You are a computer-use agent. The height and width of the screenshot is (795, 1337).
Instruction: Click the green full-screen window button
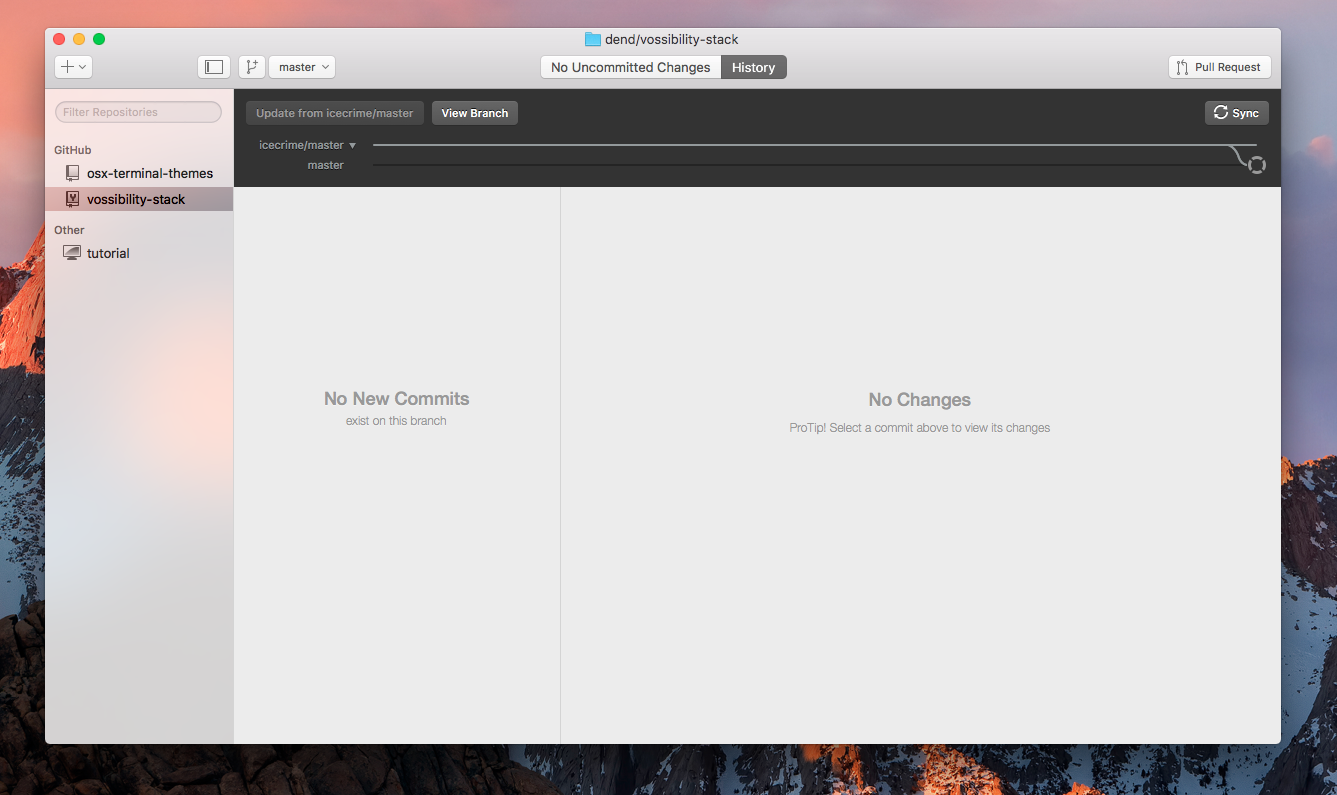[99, 39]
